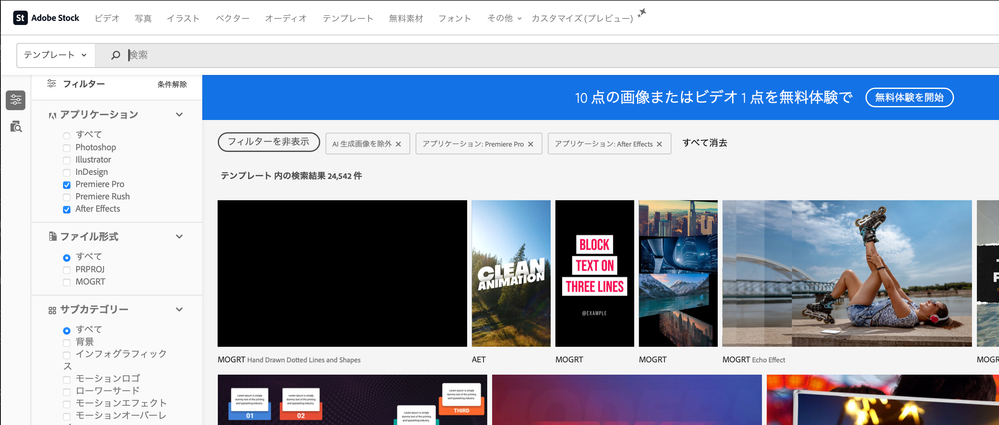Screen dimensions: 999x425
Task: Open the フォント navigation tab
Action: pyautogui.click(x=455, y=18)
